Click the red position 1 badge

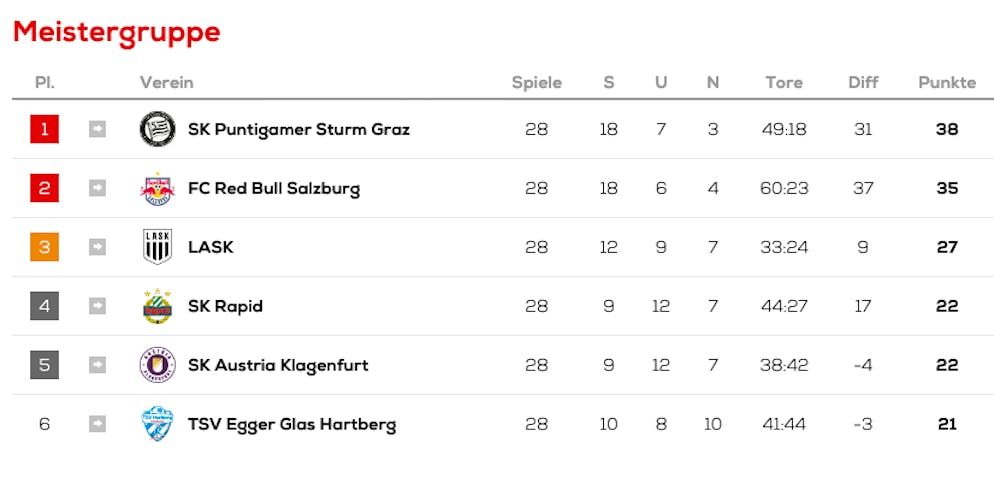pos(45,129)
